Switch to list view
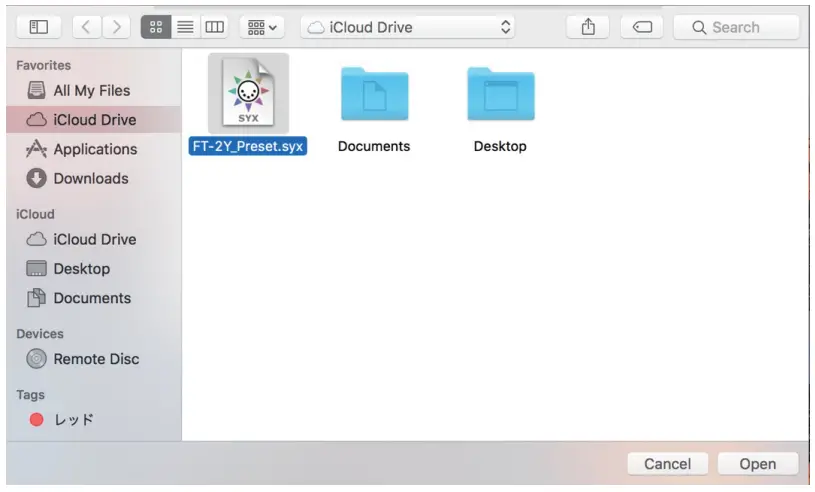Screen dimensions: 815x492 coord(186,27)
